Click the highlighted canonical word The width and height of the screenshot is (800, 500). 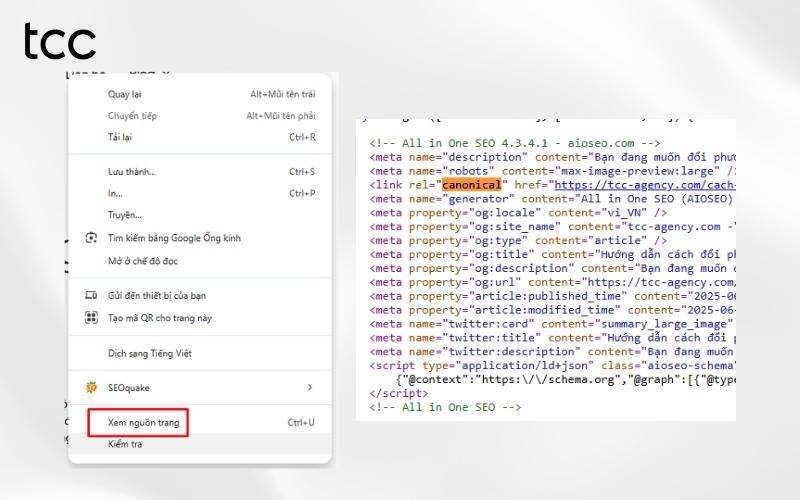tap(471, 185)
